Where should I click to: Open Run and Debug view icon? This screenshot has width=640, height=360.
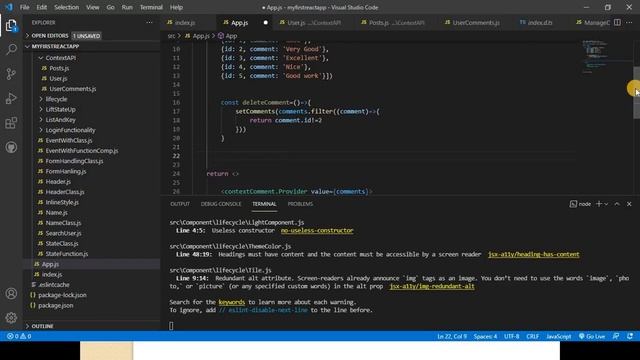click(x=11, y=98)
